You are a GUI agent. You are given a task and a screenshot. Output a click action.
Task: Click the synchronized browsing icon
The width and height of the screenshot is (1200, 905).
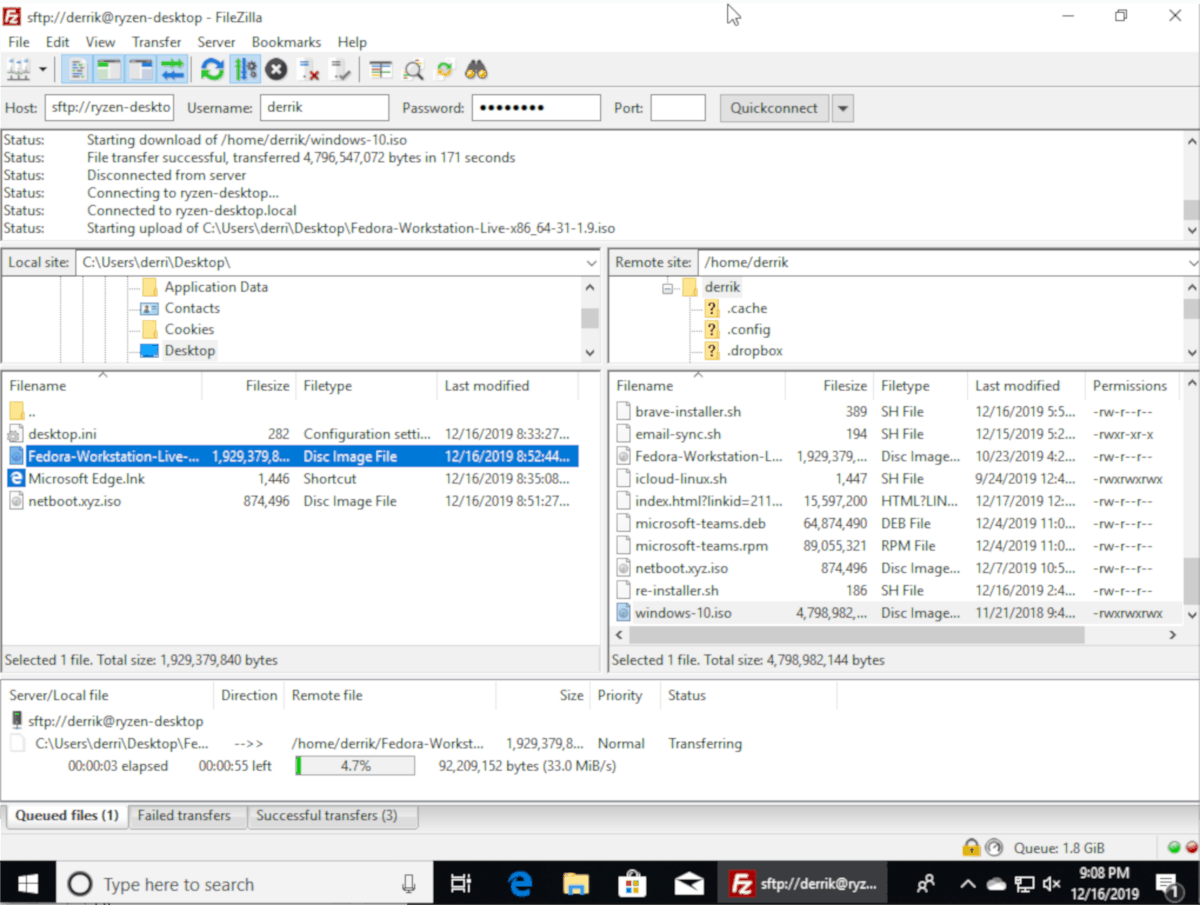click(x=445, y=69)
